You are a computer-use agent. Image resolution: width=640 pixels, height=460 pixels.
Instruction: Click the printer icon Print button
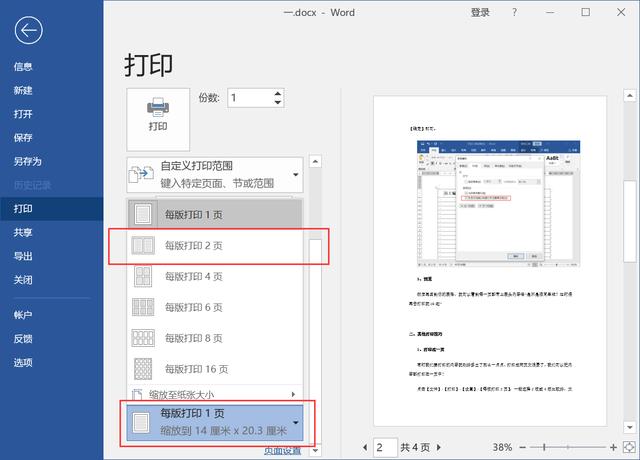158,114
